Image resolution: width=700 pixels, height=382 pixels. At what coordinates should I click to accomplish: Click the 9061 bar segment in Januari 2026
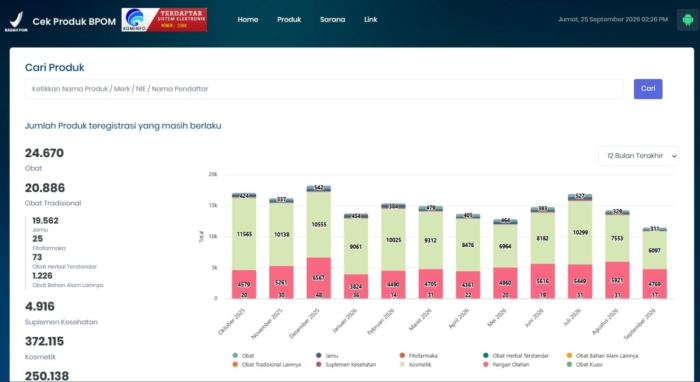pyautogui.click(x=356, y=246)
